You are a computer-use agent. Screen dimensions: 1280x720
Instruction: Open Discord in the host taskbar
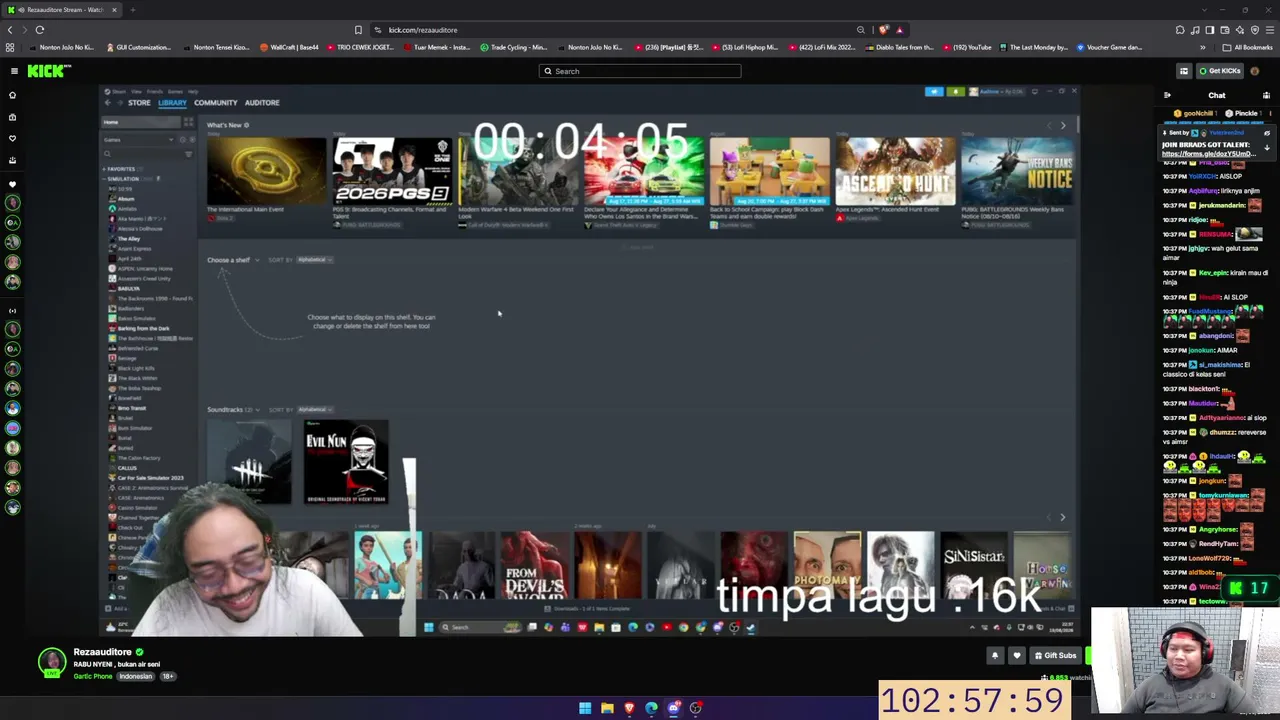674,708
